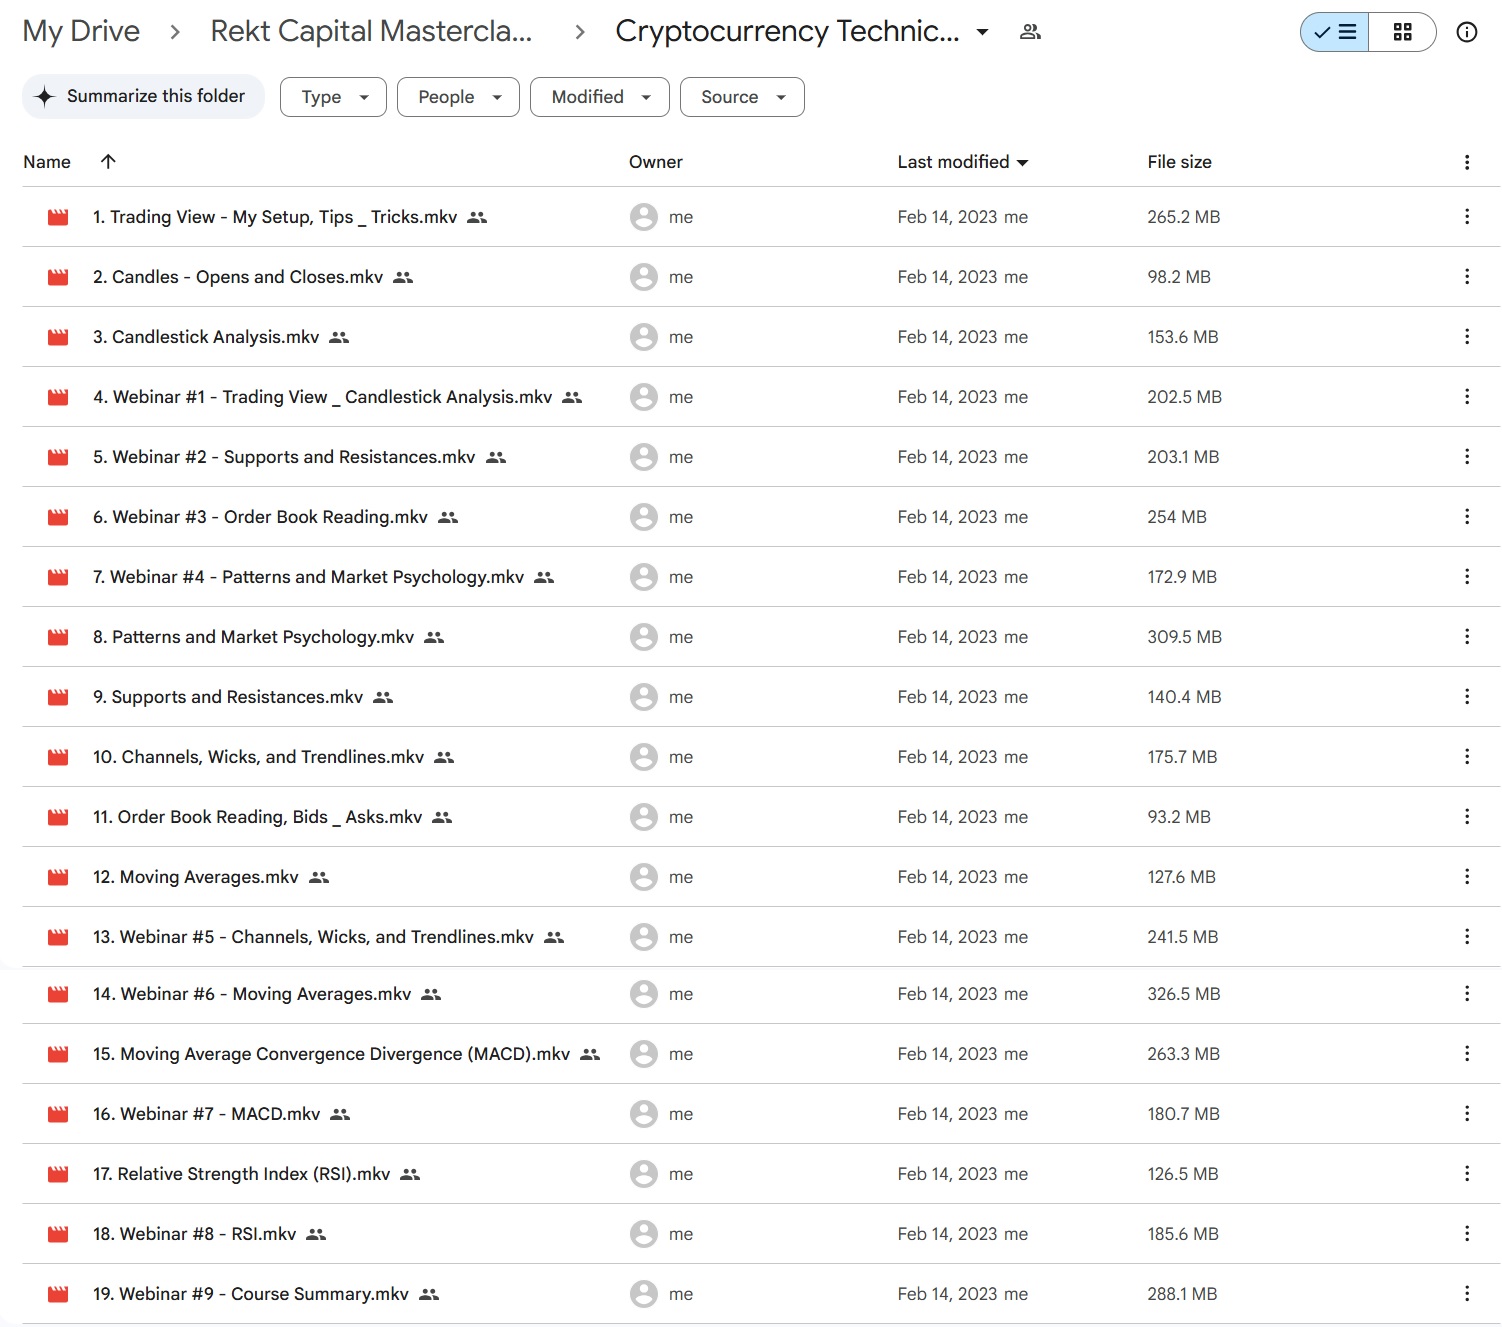Open Cryptocurrency Technic... folder dropdown menu
Viewport: 1502px width, 1327px height.
point(982,32)
